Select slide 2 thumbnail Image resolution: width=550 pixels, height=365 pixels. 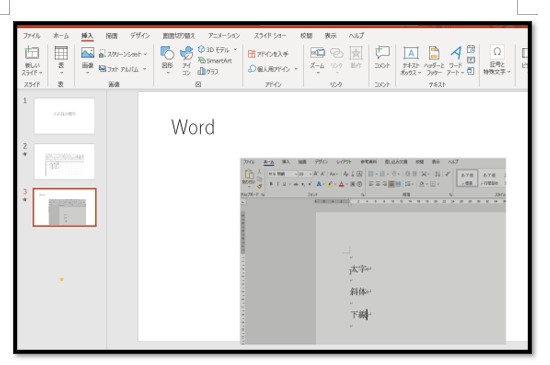click(x=65, y=161)
